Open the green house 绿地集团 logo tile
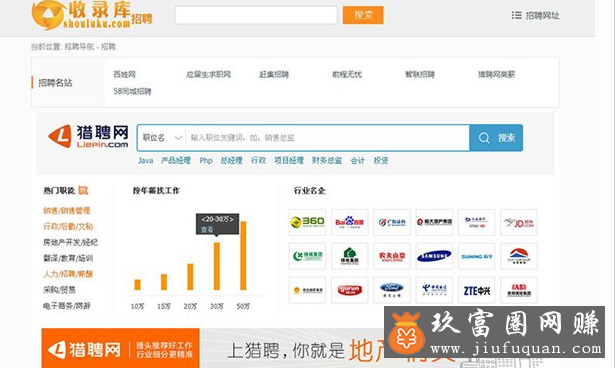The height and width of the screenshot is (368, 615). (349, 256)
